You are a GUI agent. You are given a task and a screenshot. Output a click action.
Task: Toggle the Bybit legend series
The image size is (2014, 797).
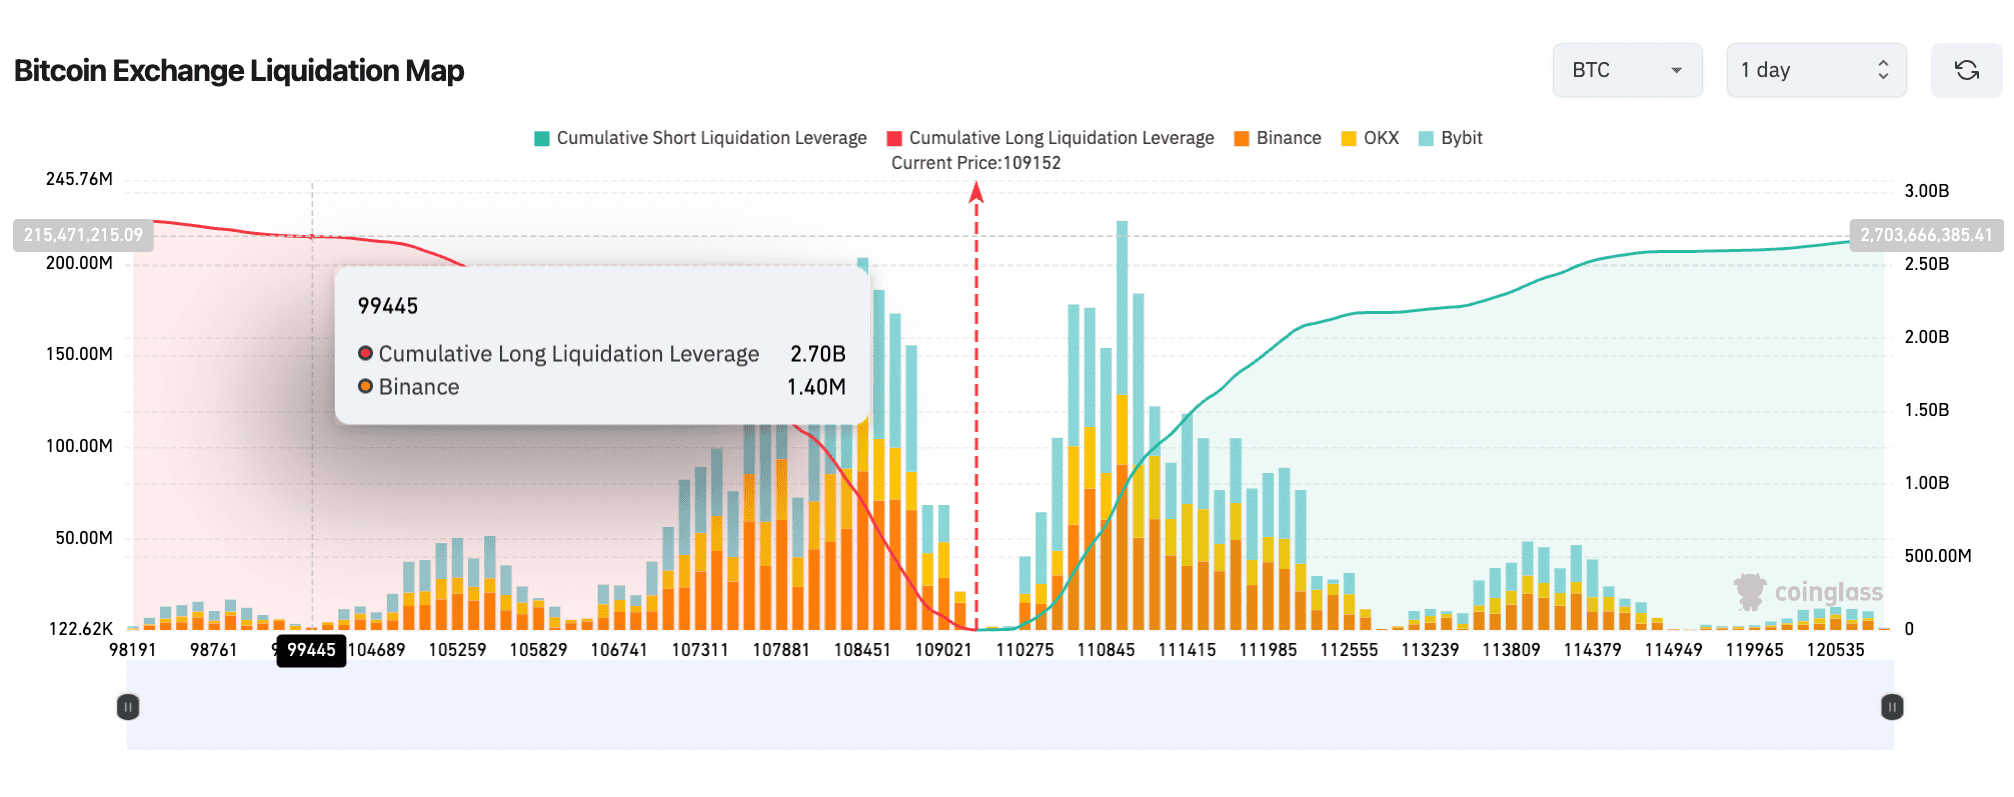(1450, 138)
